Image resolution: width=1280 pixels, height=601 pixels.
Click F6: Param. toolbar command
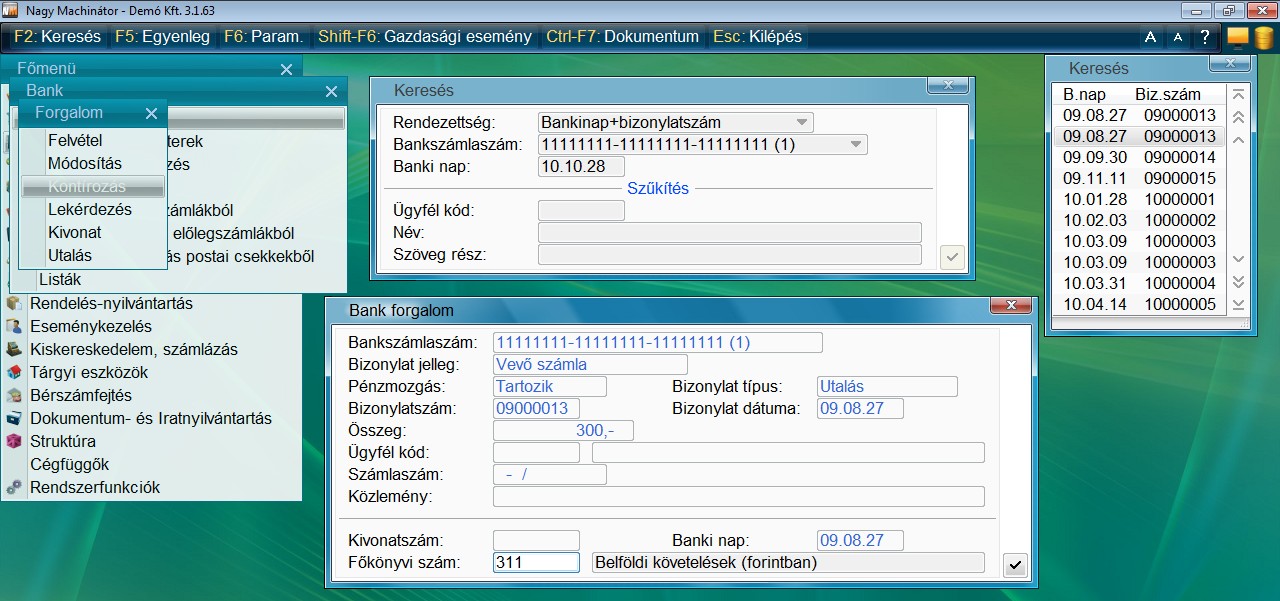coord(264,37)
